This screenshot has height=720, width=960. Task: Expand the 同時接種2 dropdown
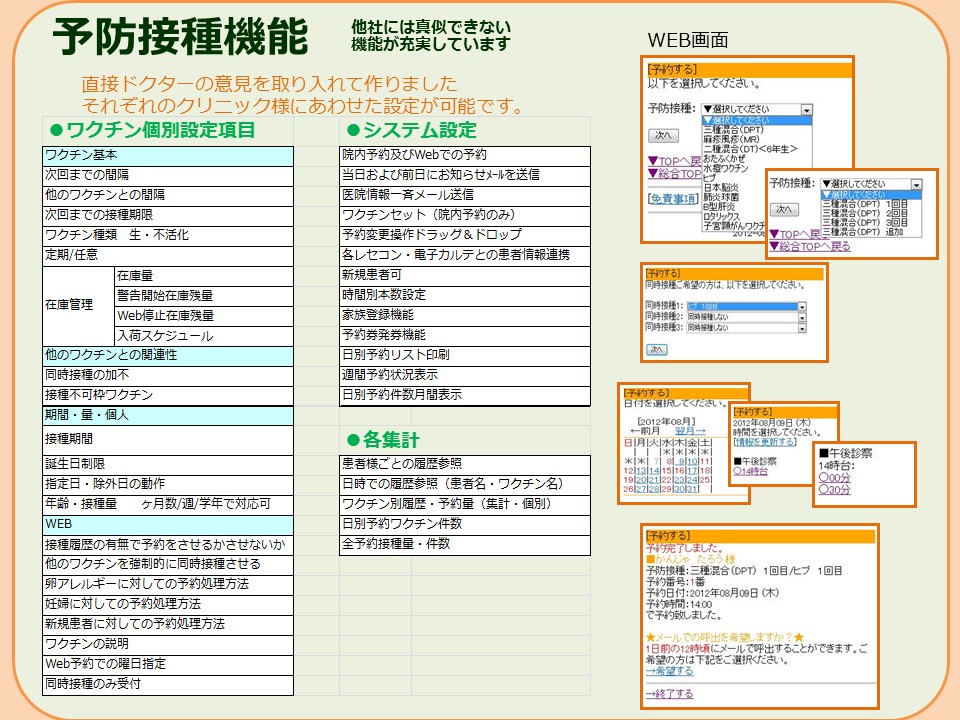tap(801, 316)
